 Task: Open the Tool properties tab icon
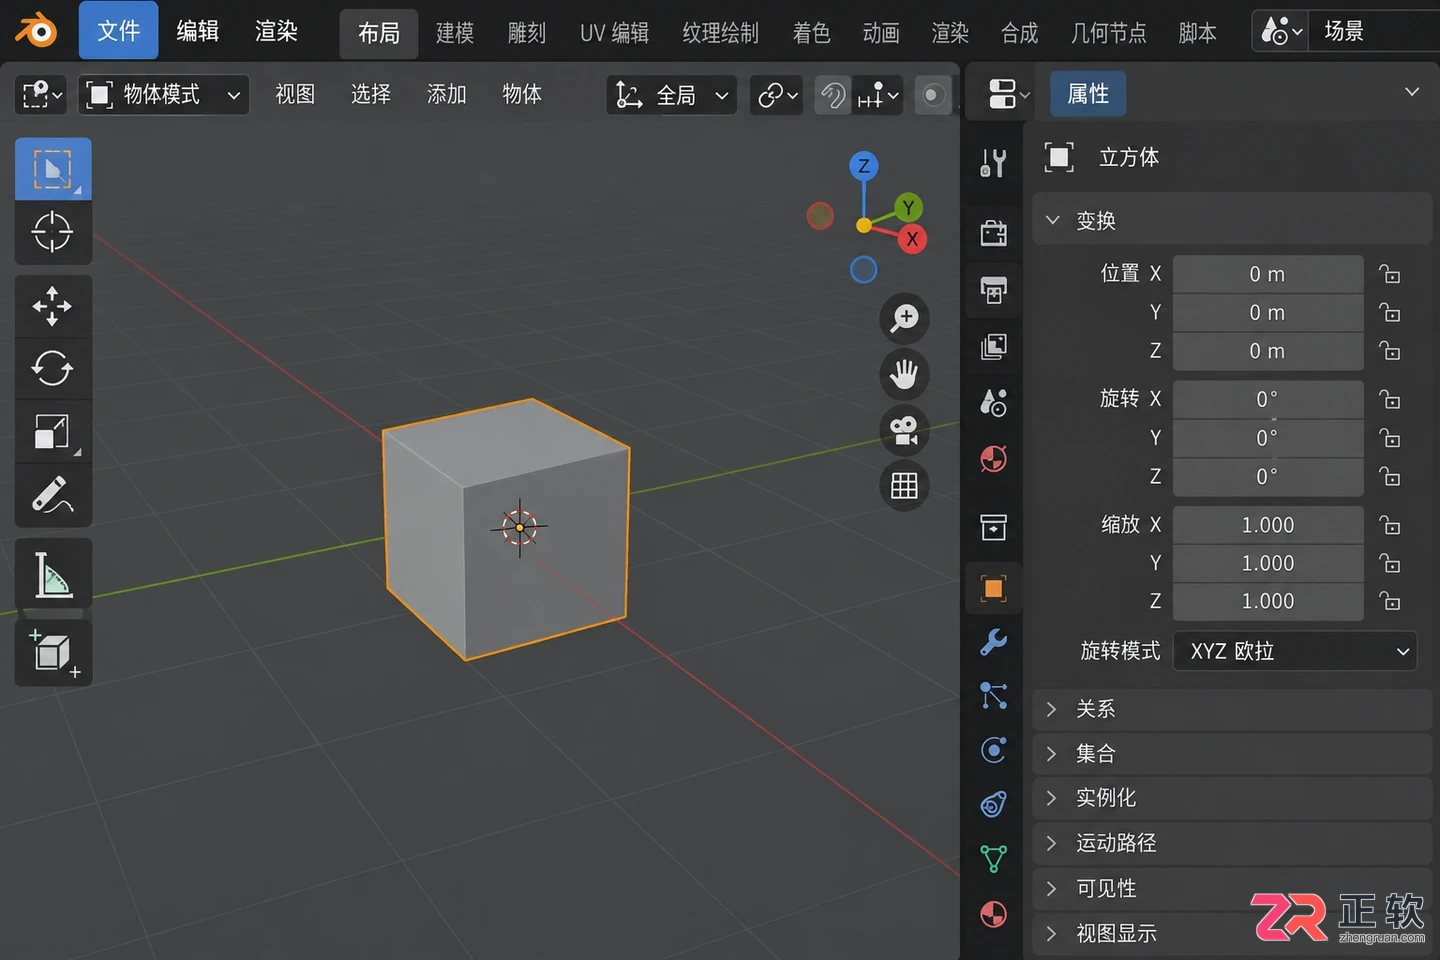pos(993,163)
